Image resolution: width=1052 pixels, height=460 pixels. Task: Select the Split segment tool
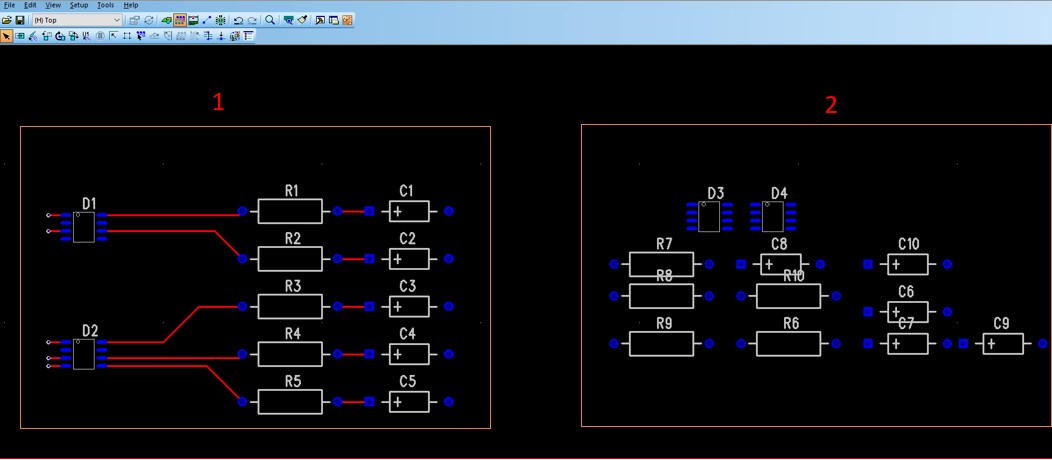coord(127,36)
